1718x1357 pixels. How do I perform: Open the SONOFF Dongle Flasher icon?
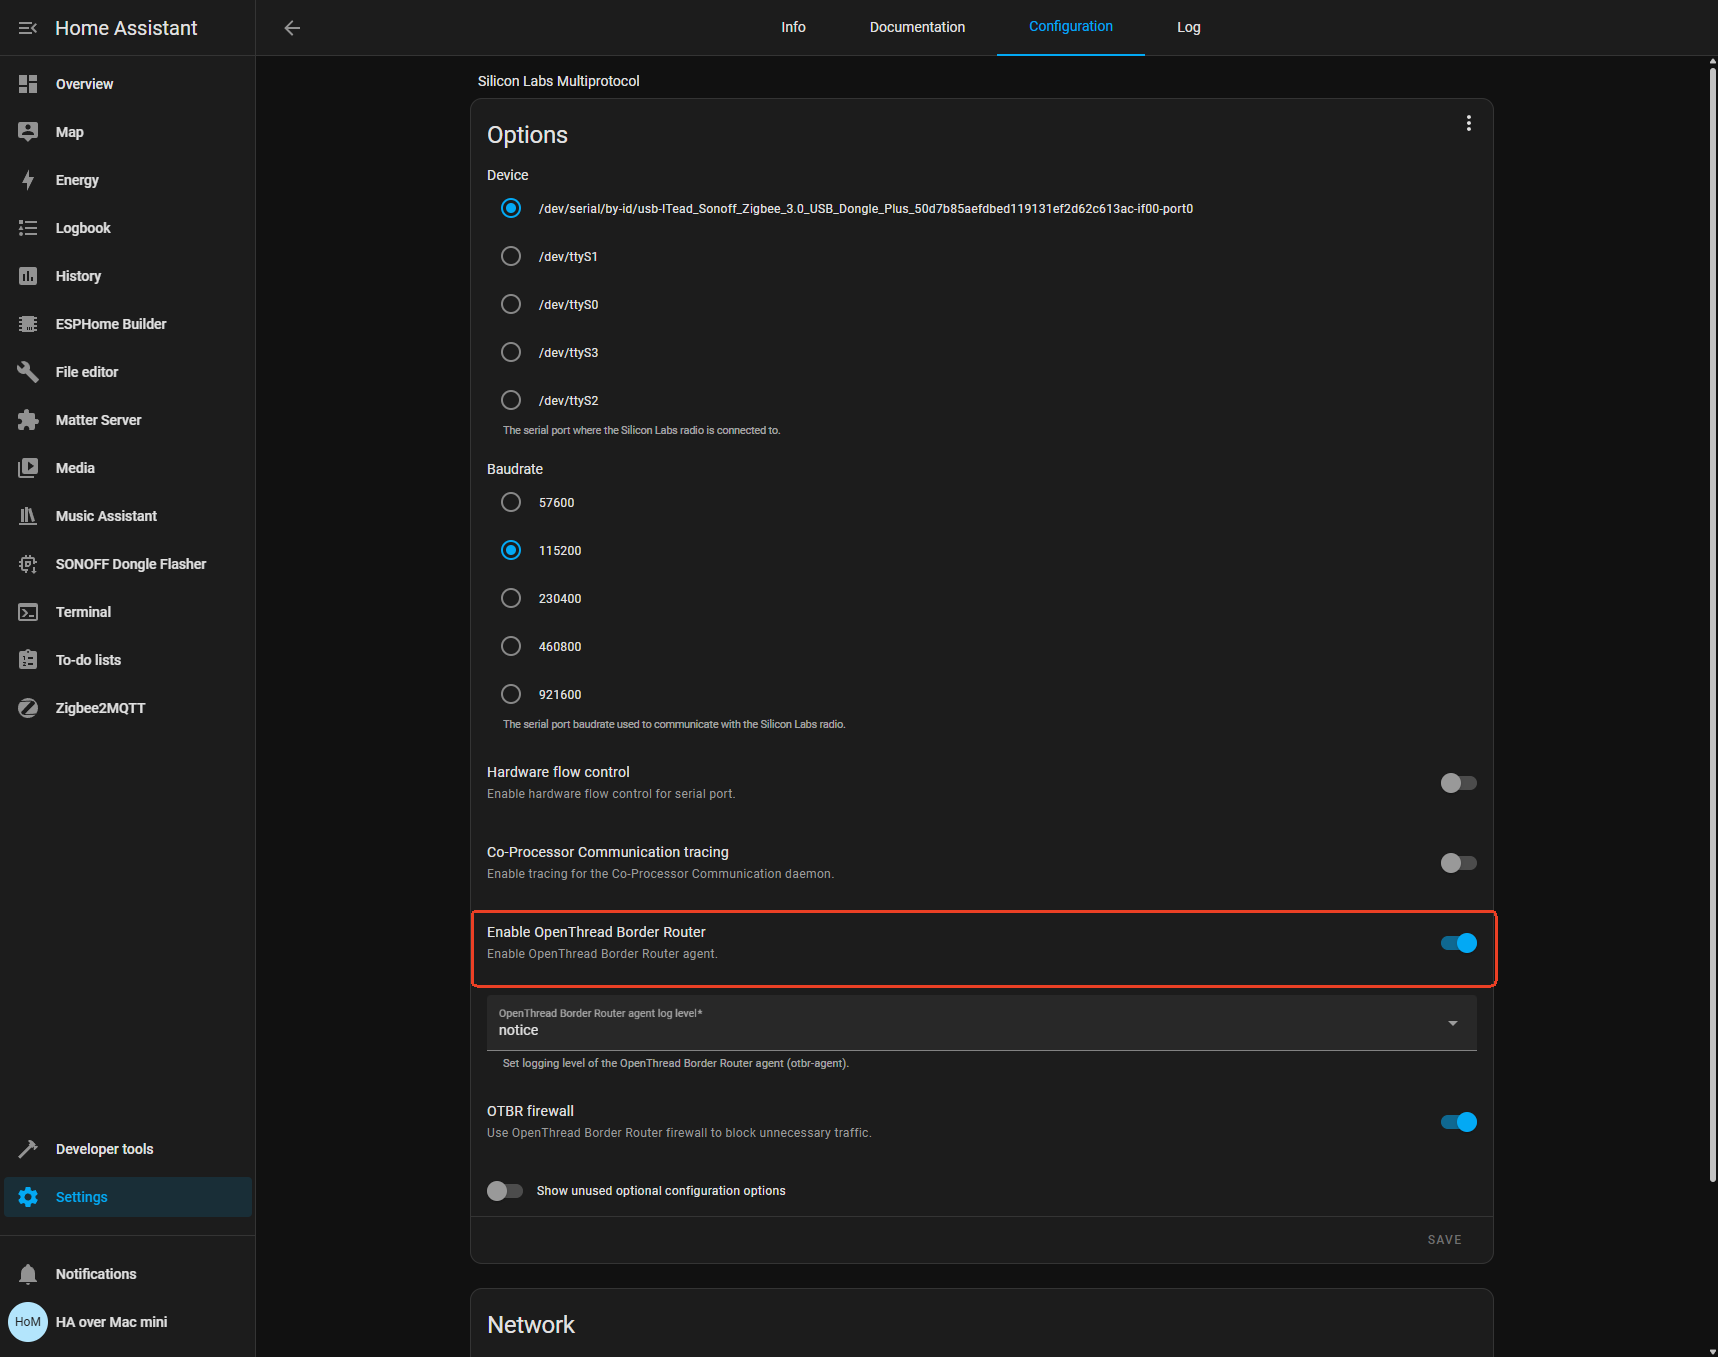point(28,564)
